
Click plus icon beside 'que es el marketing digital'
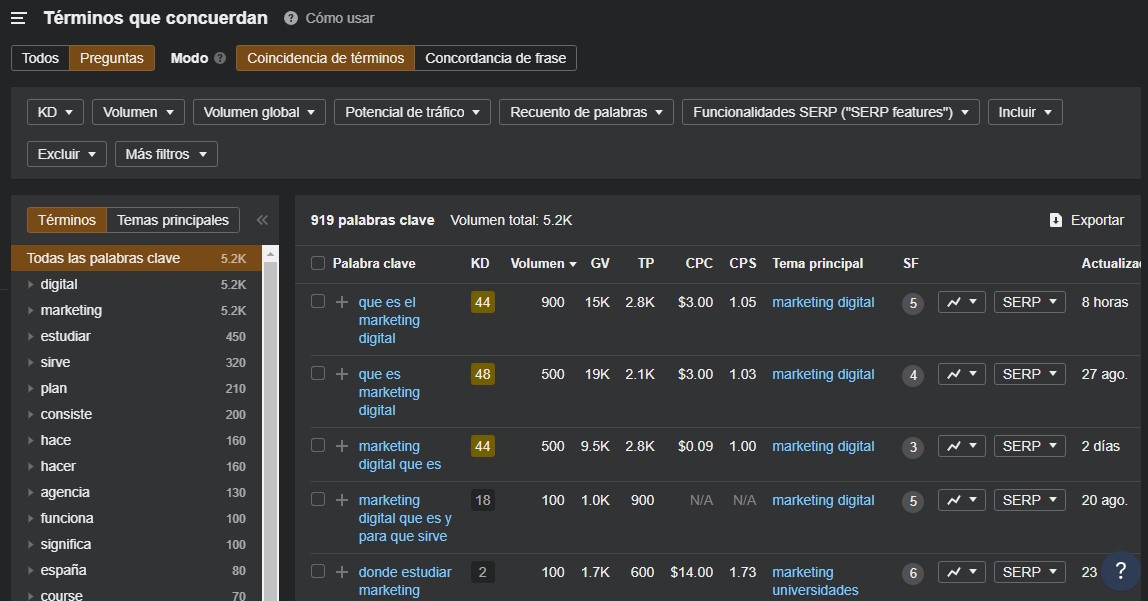coord(342,302)
